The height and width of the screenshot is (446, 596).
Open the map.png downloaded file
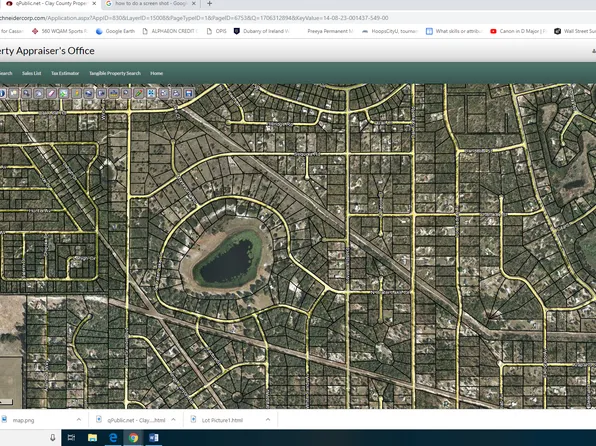pyautogui.click(x=24, y=420)
